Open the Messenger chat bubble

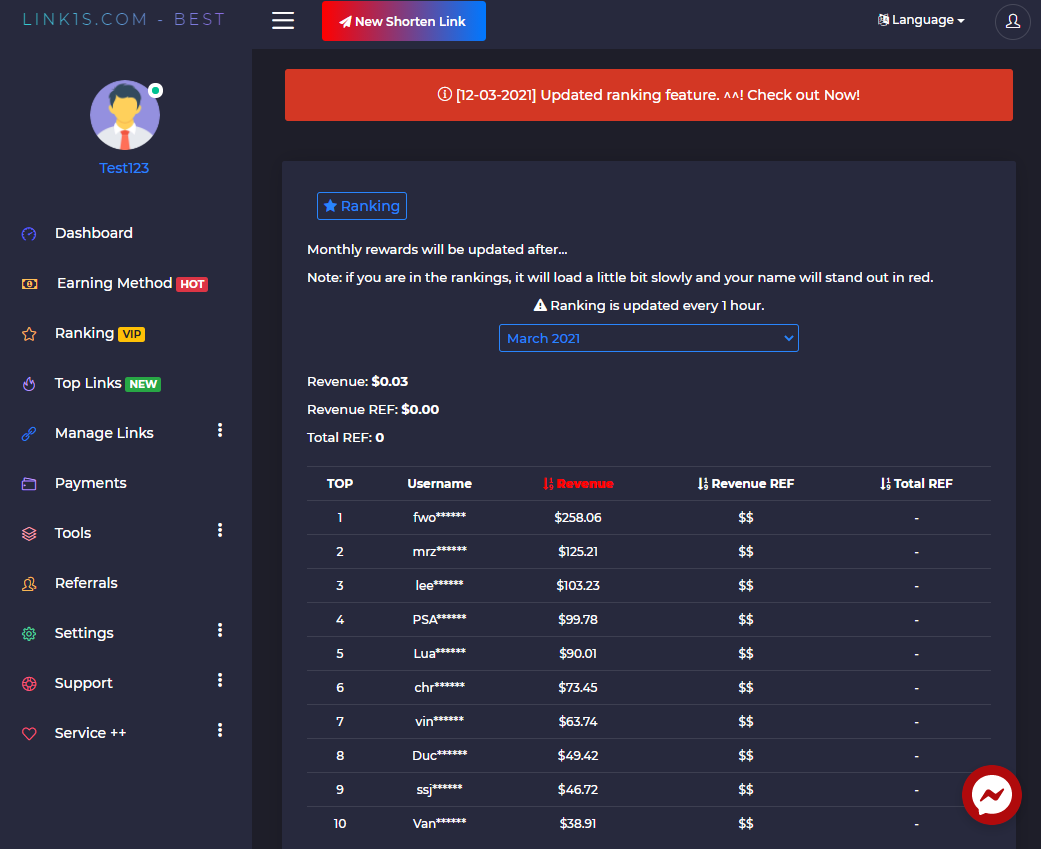click(992, 795)
